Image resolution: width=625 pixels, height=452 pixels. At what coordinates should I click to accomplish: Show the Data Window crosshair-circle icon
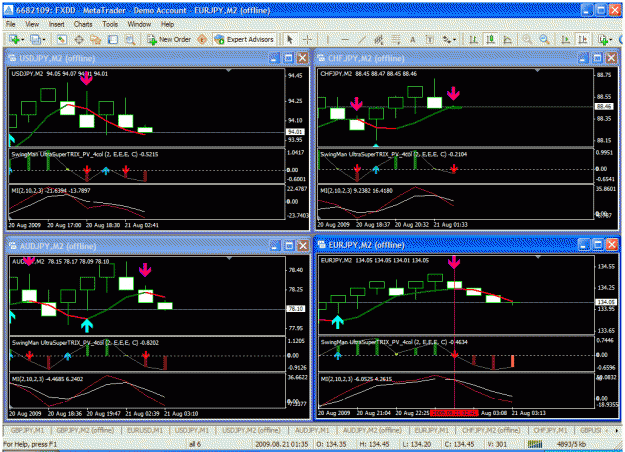click(x=79, y=39)
